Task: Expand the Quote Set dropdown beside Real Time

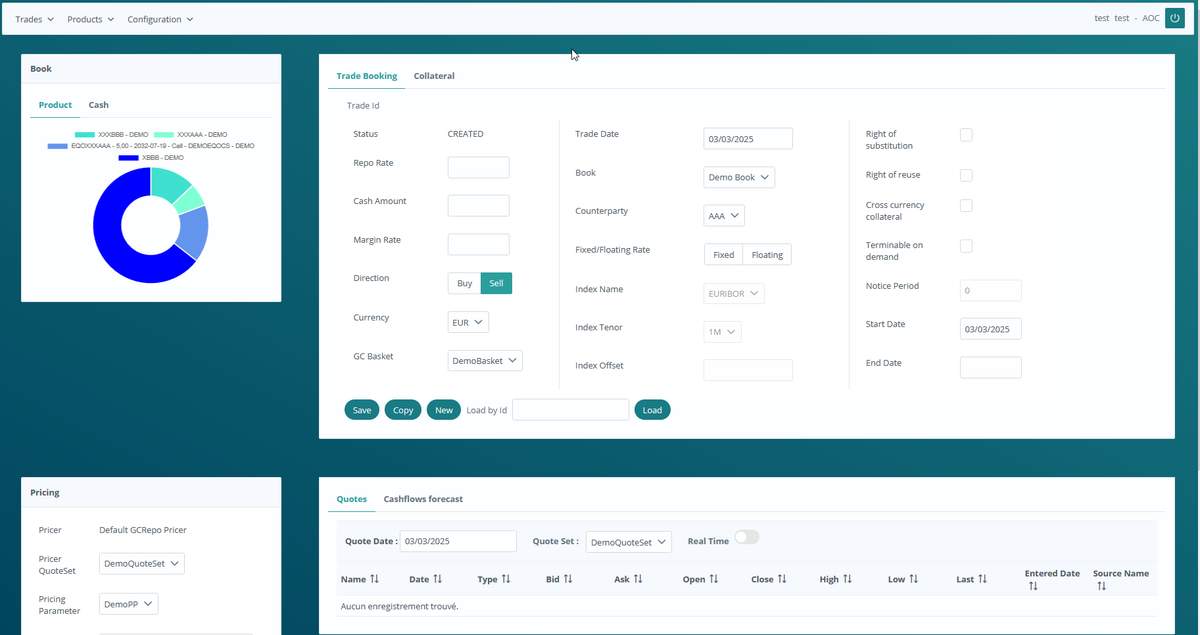Action: tap(629, 542)
